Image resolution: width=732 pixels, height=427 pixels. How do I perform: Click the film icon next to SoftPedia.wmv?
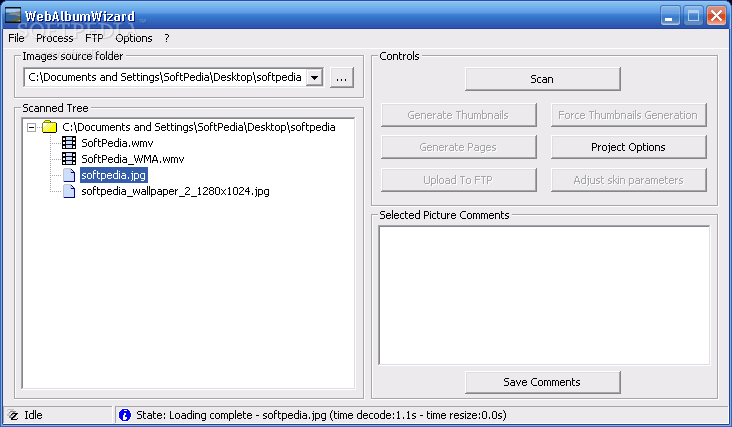pos(69,143)
